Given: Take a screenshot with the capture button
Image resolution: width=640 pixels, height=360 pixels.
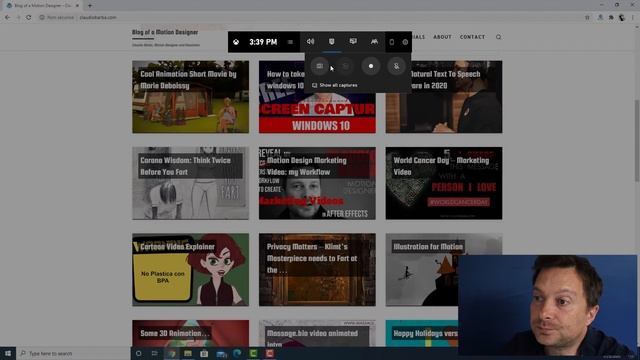Looking at the screenshot, I should (320, 66).
